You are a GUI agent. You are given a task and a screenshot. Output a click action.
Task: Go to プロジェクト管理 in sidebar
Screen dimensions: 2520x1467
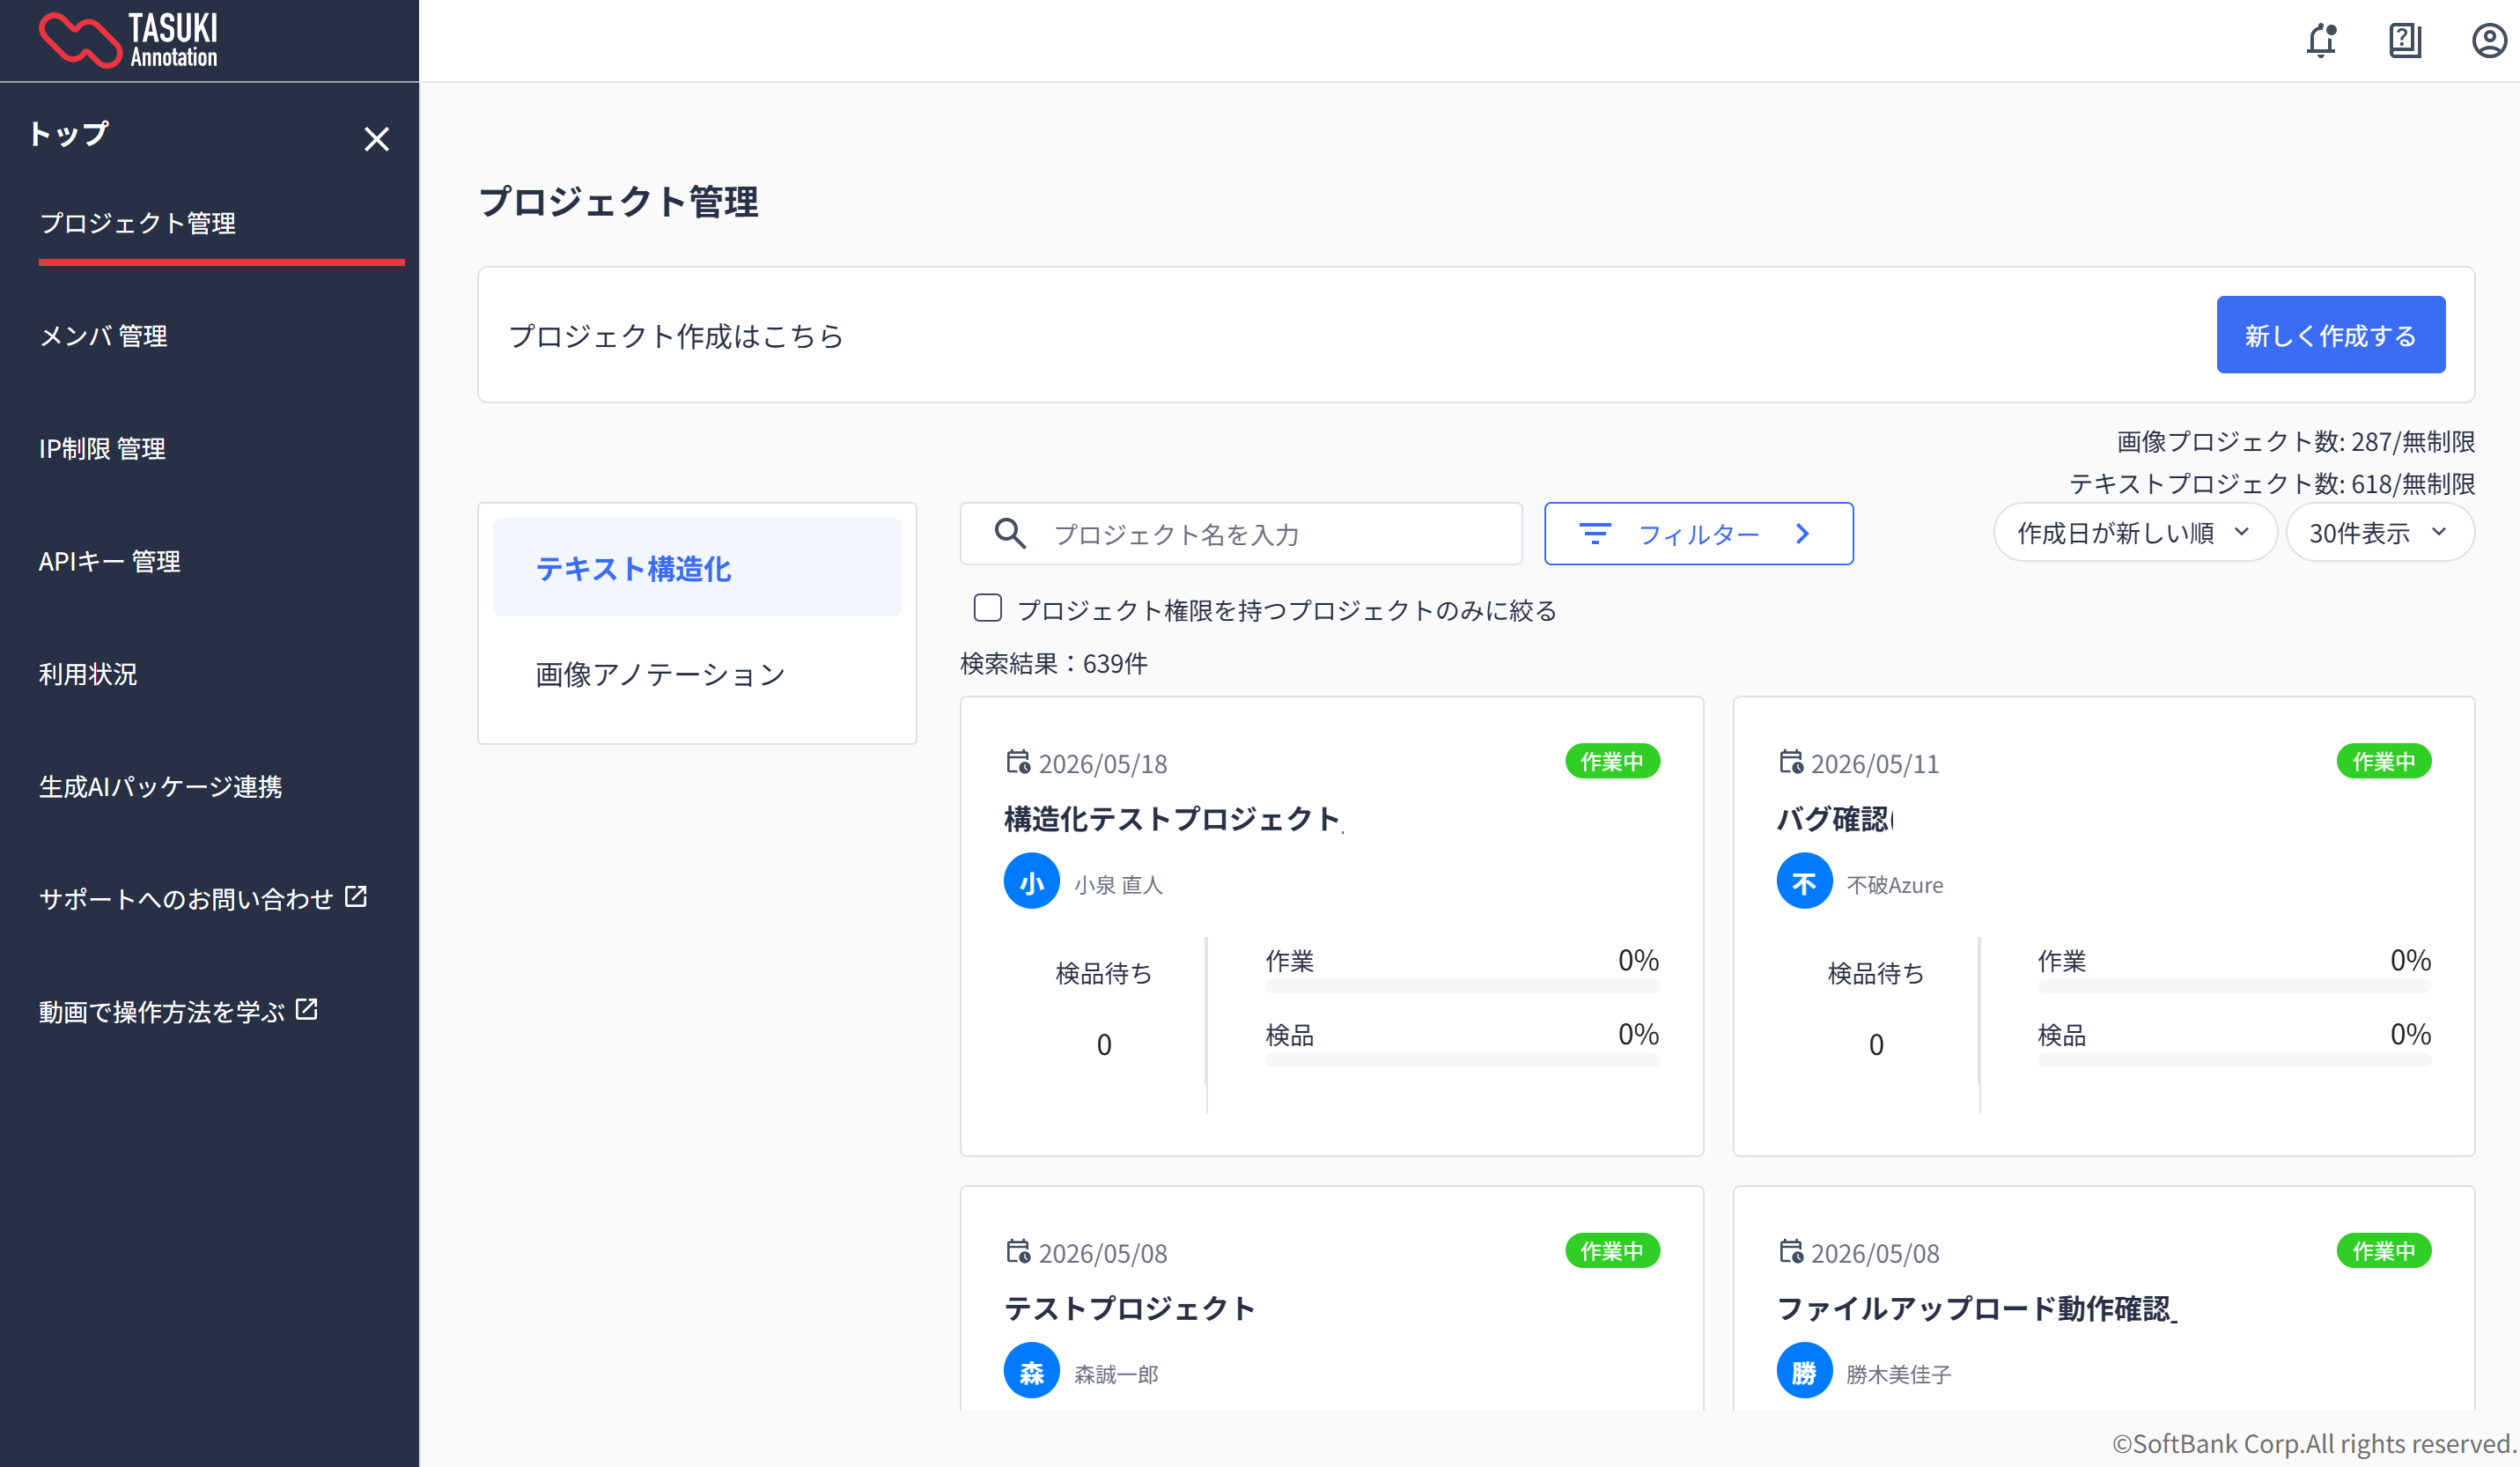pos(137,223)
